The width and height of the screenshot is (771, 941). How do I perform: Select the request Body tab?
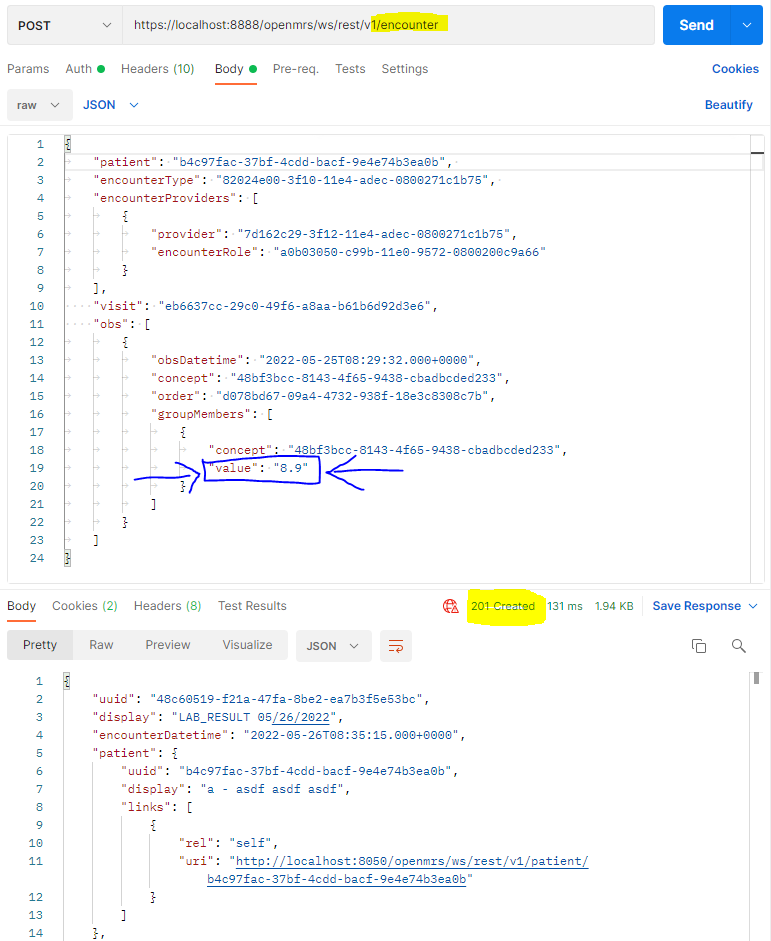(236, 69)
